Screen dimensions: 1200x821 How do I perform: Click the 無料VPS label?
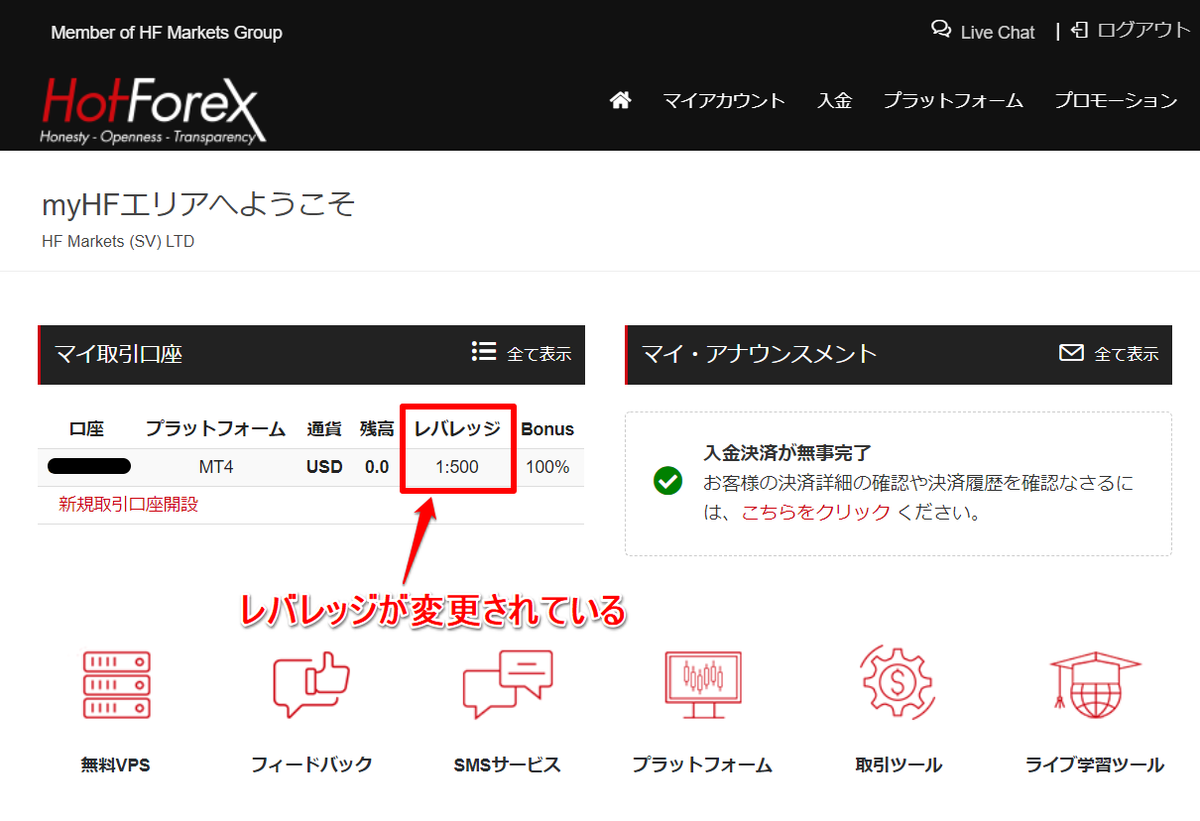pos(116,765)
